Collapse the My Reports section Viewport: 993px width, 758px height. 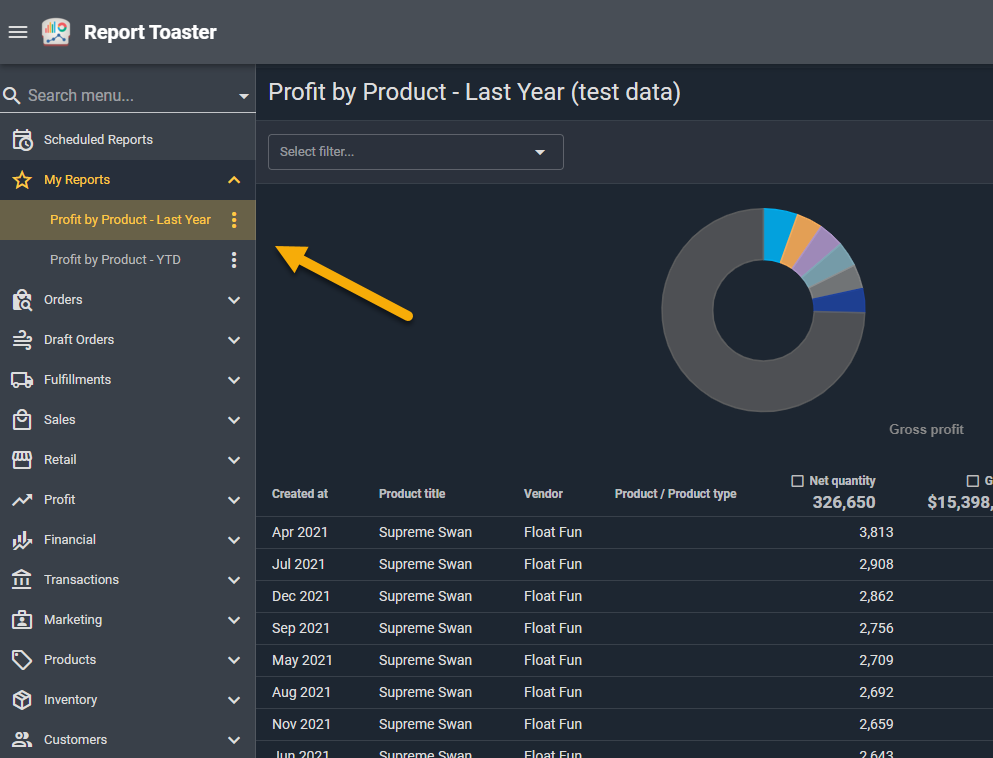click(234, 180)
